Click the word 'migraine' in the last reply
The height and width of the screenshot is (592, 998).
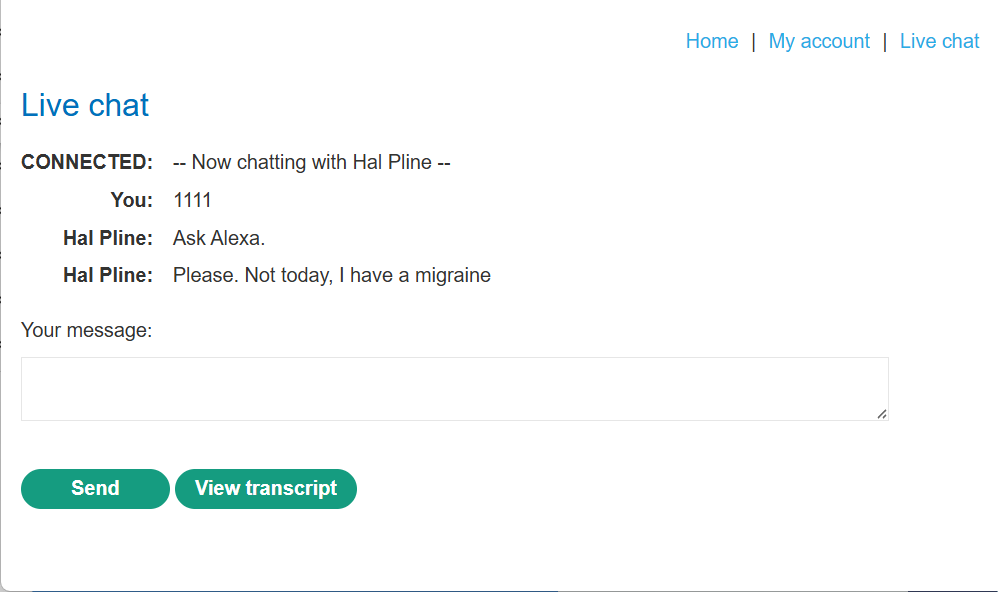(x=453, y=275)
